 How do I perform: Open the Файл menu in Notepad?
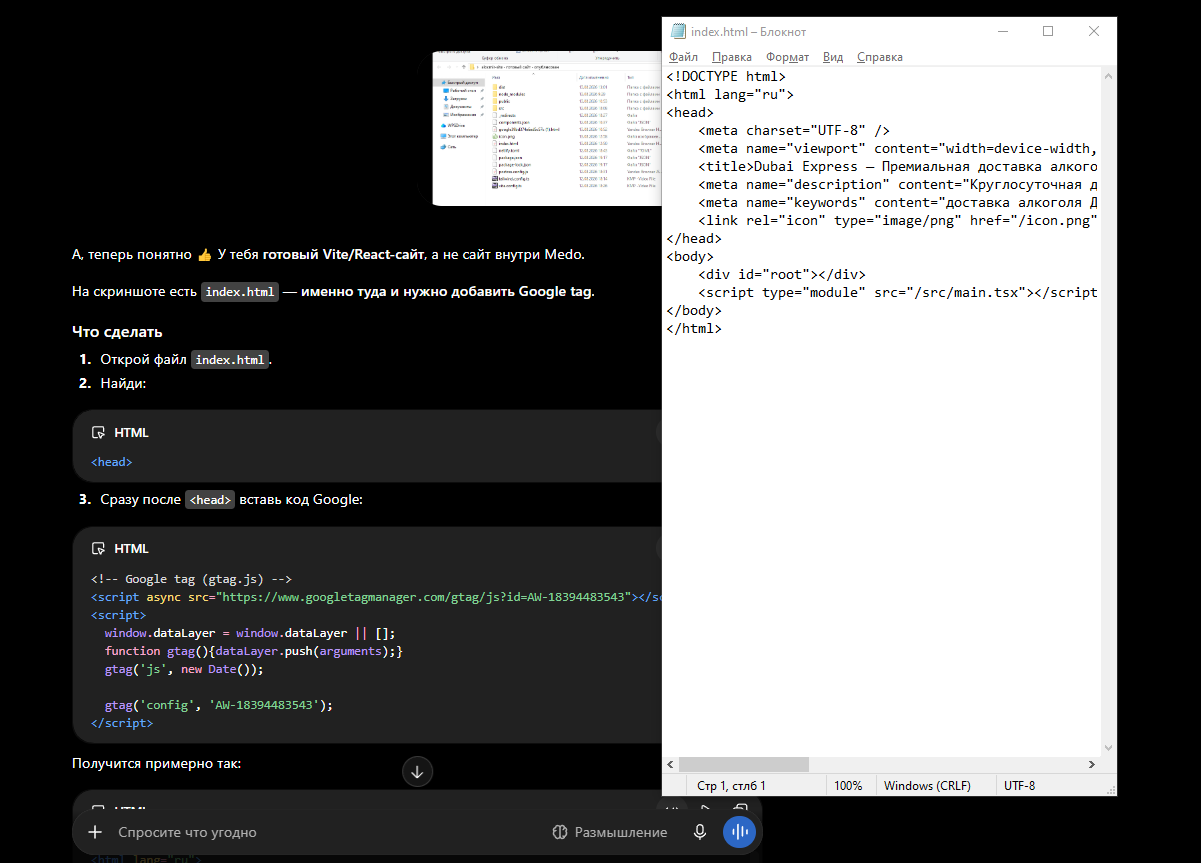pos(683,57)
